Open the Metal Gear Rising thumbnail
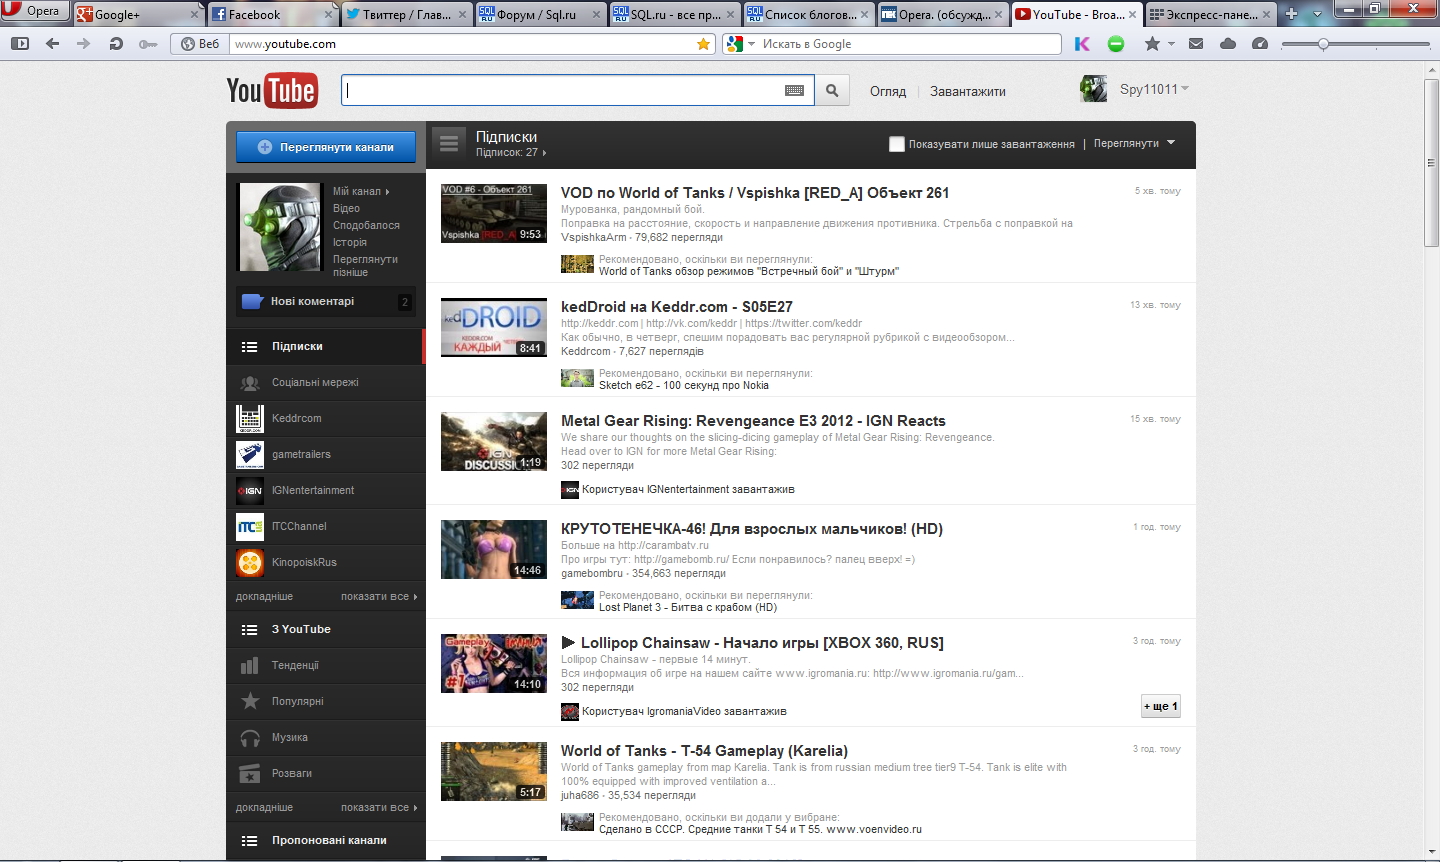Viewport: 1440px width, 862px height. click(494, 441)
